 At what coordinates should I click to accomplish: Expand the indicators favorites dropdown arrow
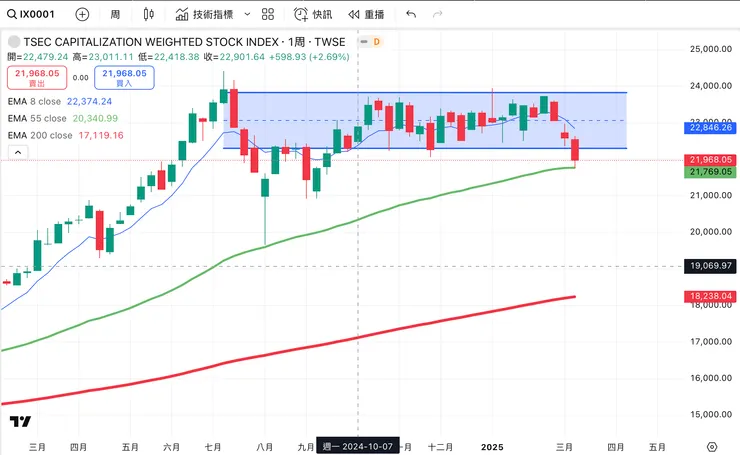246,15
